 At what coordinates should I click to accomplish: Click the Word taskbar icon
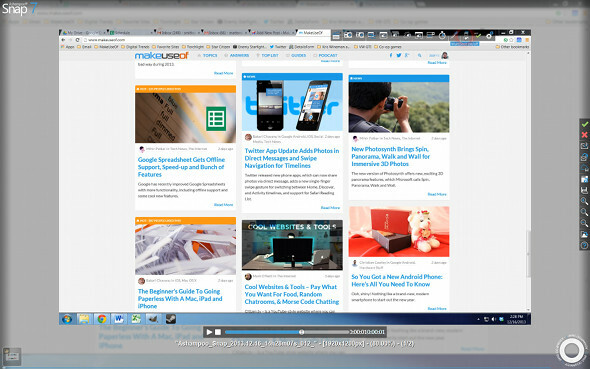[x=119, y=319]
